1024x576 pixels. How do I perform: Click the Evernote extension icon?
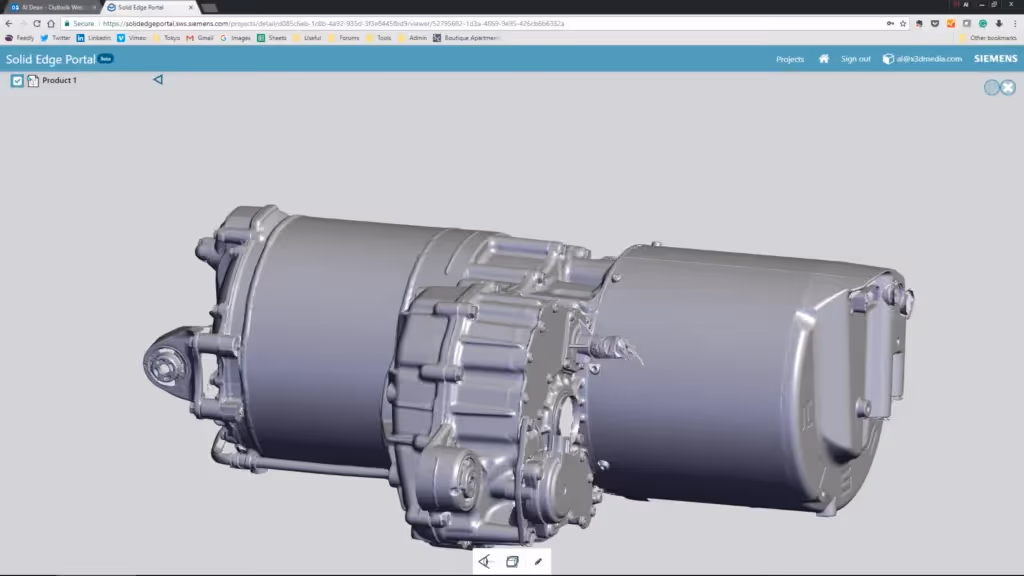[919, 24]
